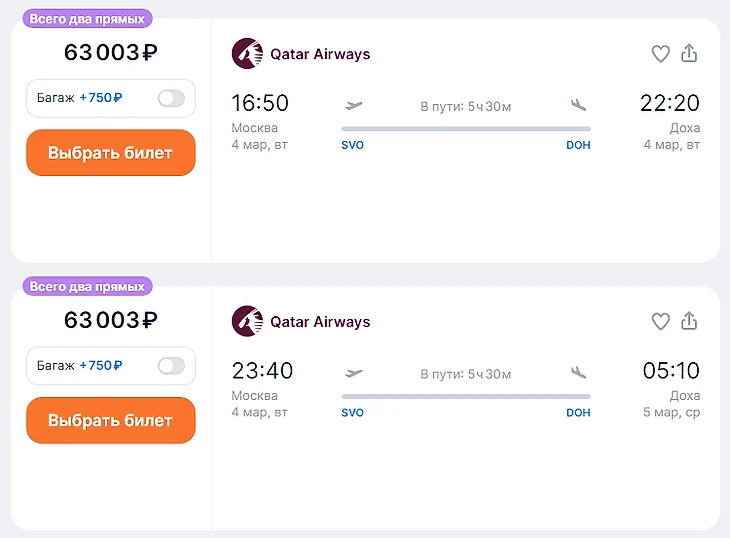
Task: Share the 16:50 Qatar Airways flight
Action: 689,54
